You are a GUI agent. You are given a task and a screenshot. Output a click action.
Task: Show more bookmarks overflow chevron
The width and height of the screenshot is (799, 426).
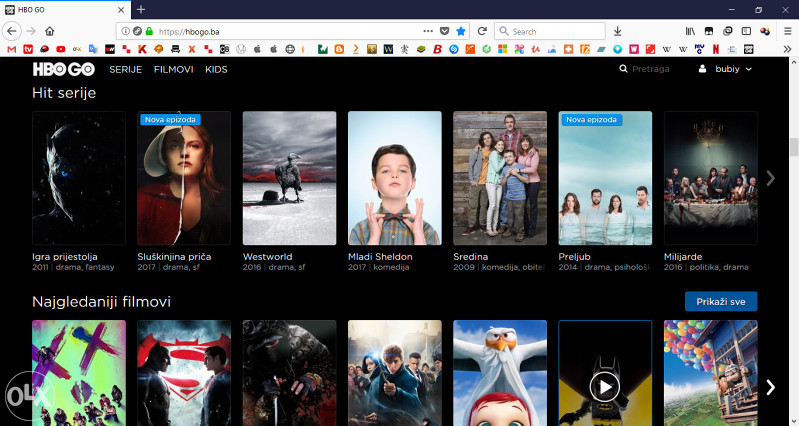(x=787, y=49)
